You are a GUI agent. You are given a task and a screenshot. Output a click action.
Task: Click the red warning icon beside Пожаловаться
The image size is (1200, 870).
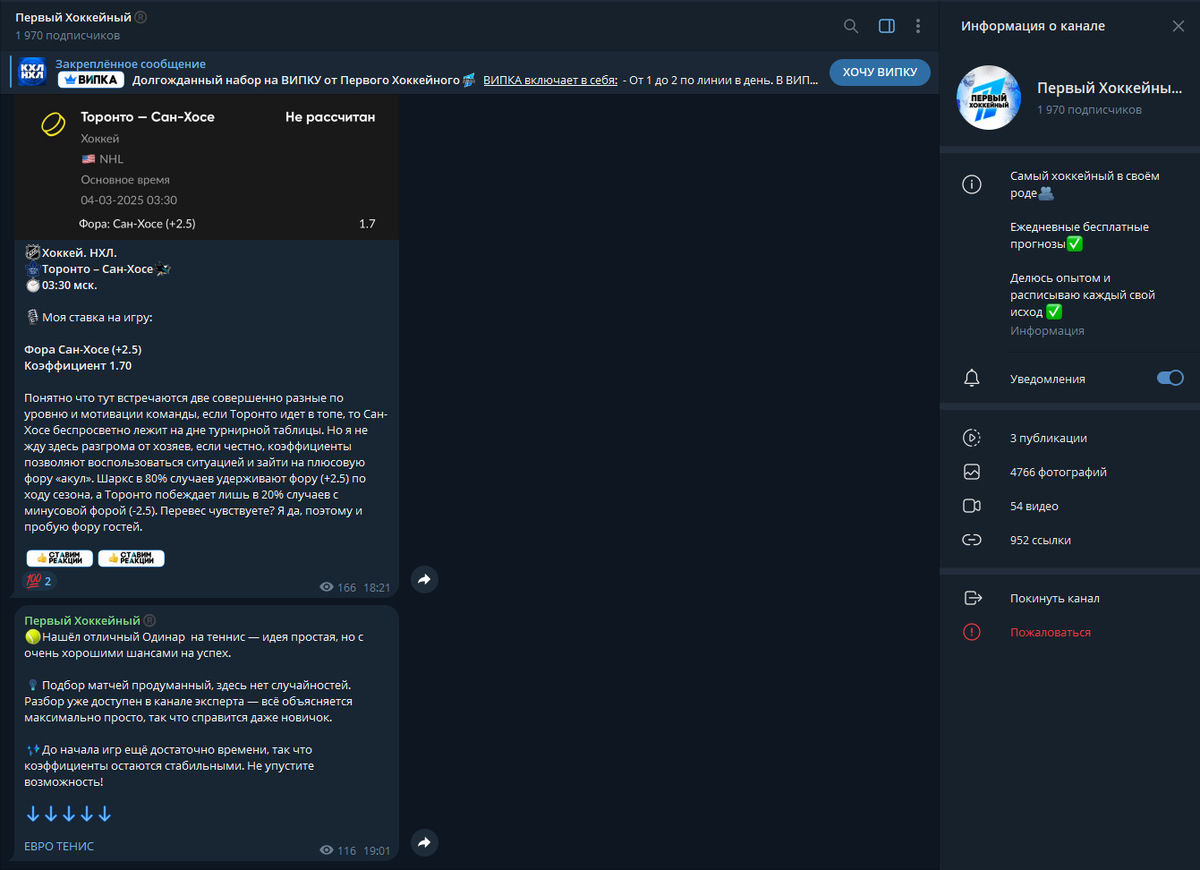click(971, 632)
